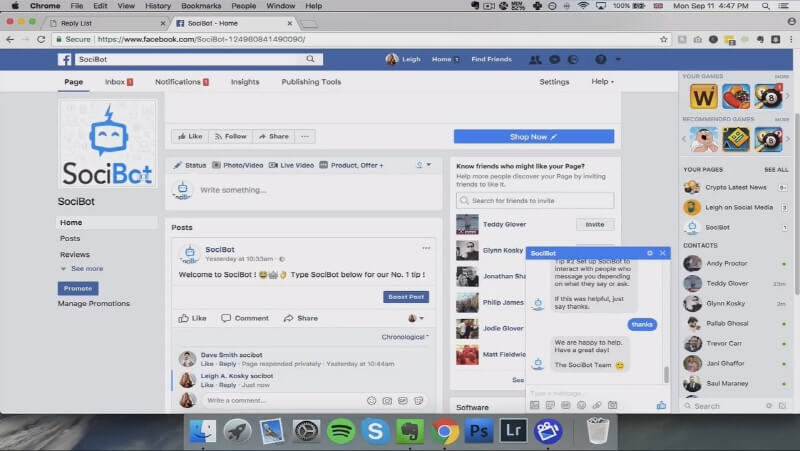
Task: Open Messages icon in top bar
Action: click(x=554, y=60)
